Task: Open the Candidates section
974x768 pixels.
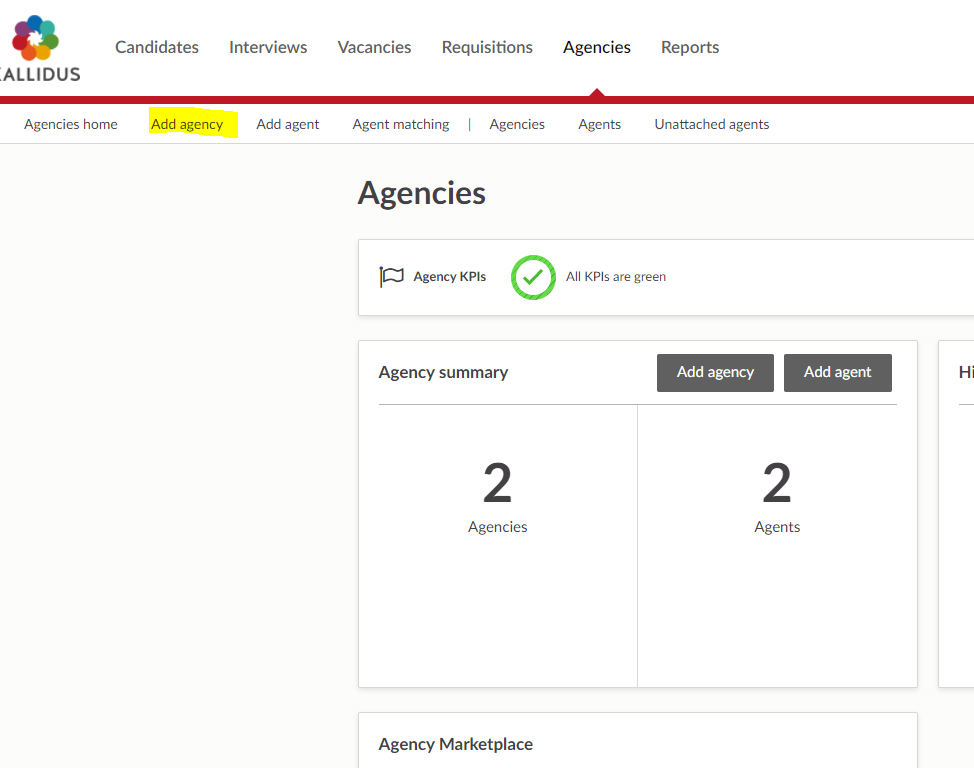Action: (x=156, y=47)
